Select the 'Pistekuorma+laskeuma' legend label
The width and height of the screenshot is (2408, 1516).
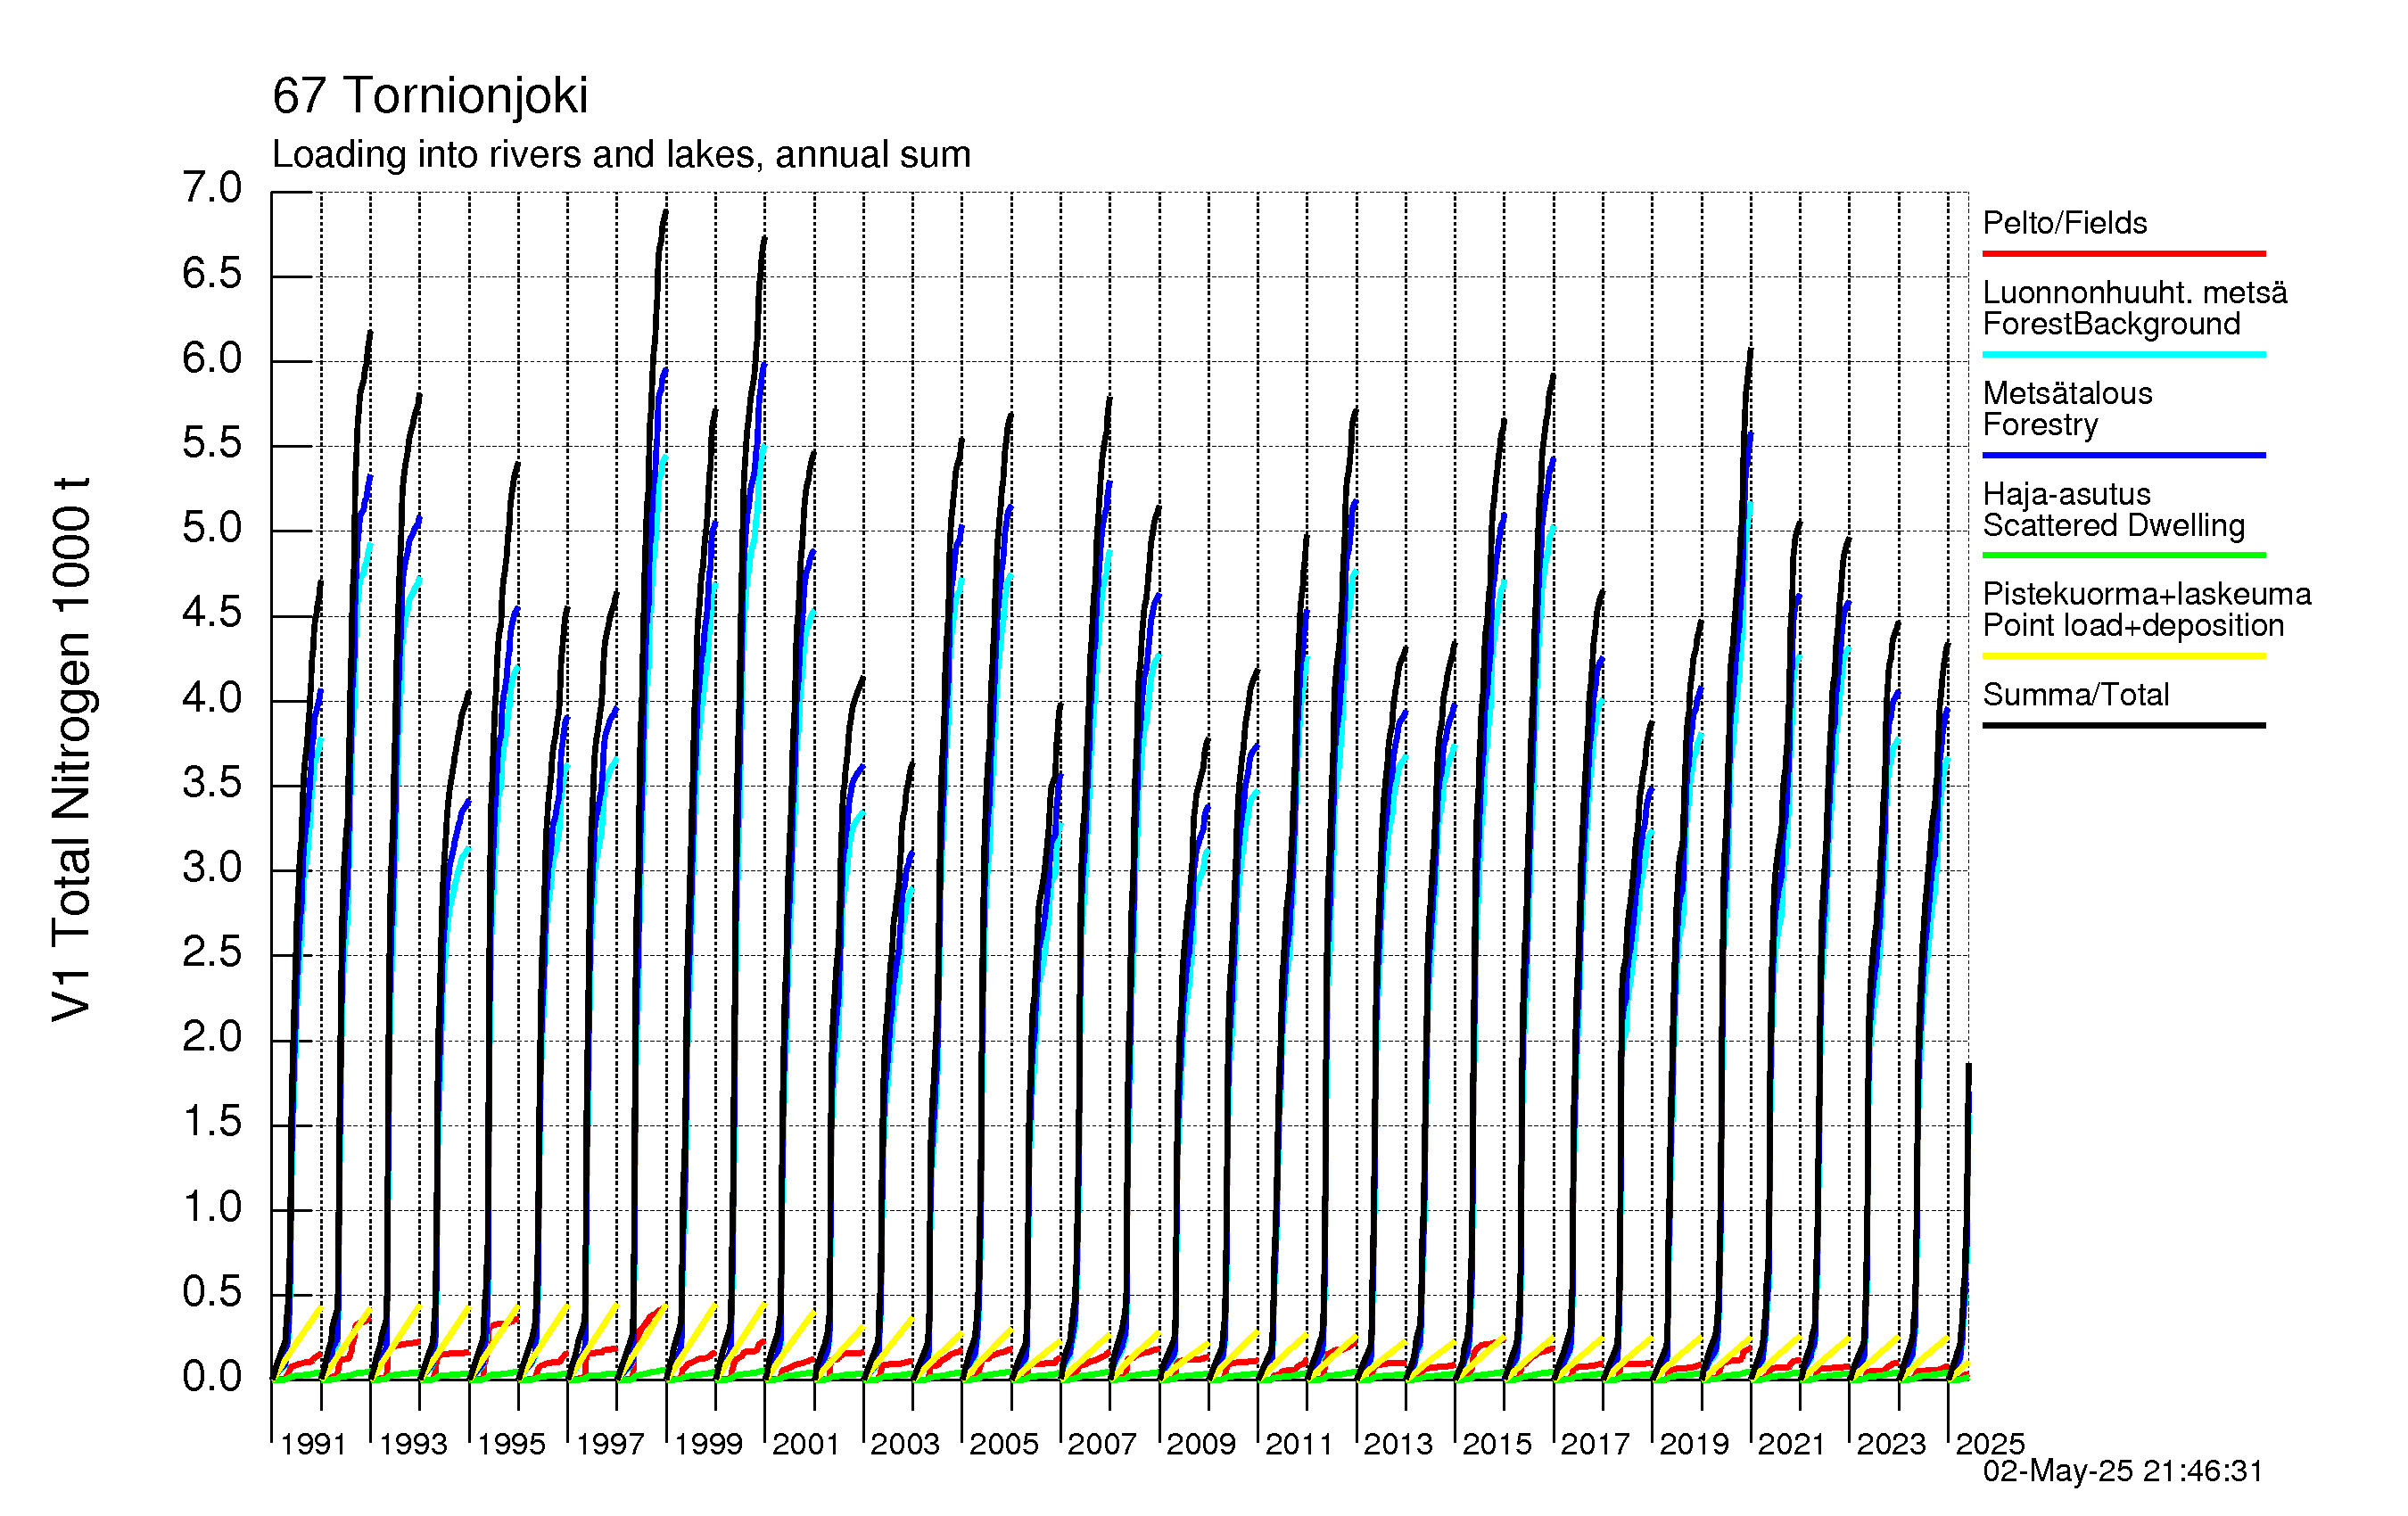click(2147, 594)
